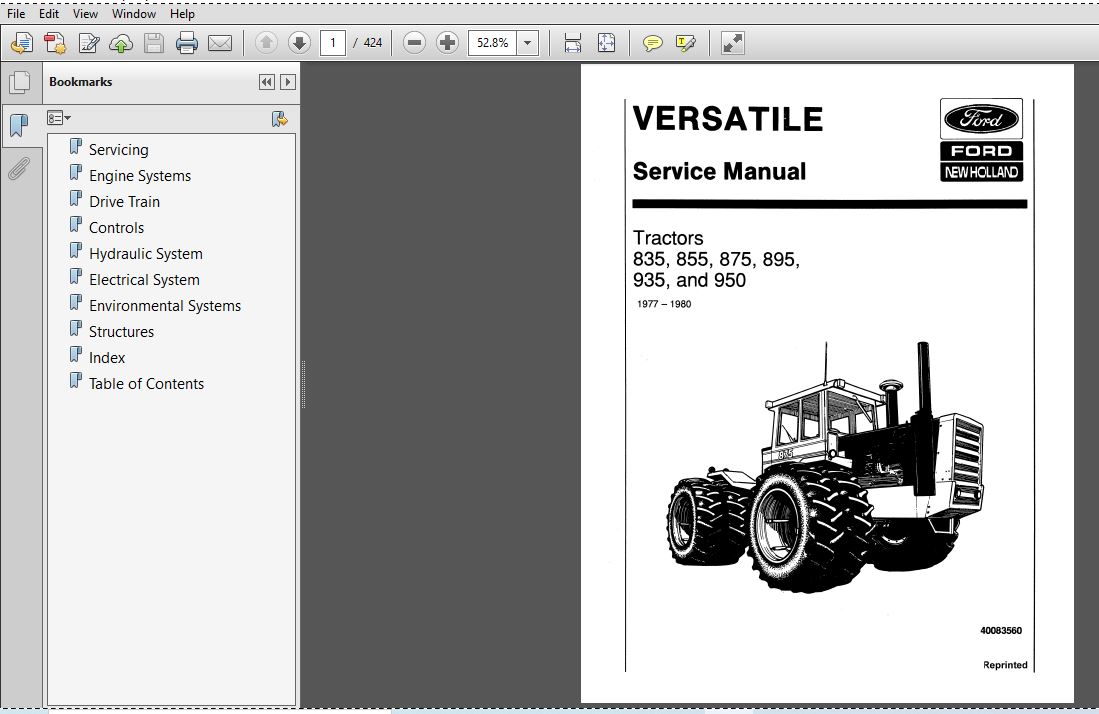Click the cloud upload icon
This screenshot has height=714, width=1099.
(121, 43)
